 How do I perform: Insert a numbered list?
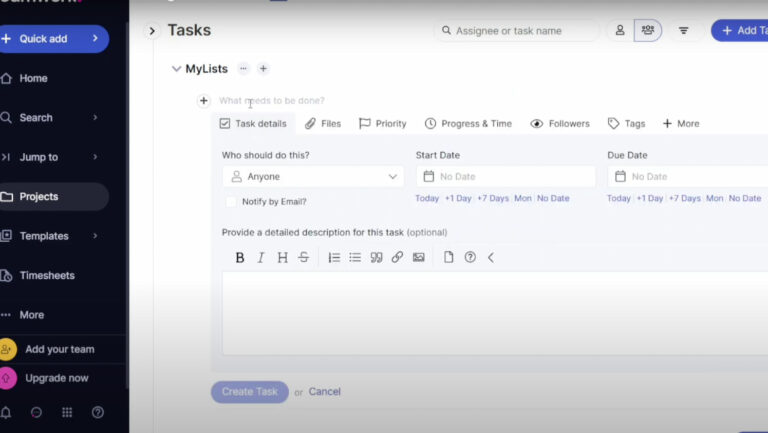[x=334, y=257]
